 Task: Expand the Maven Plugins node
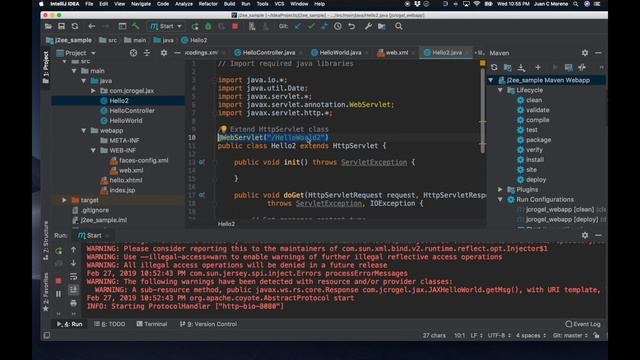(x=500, y=190)
